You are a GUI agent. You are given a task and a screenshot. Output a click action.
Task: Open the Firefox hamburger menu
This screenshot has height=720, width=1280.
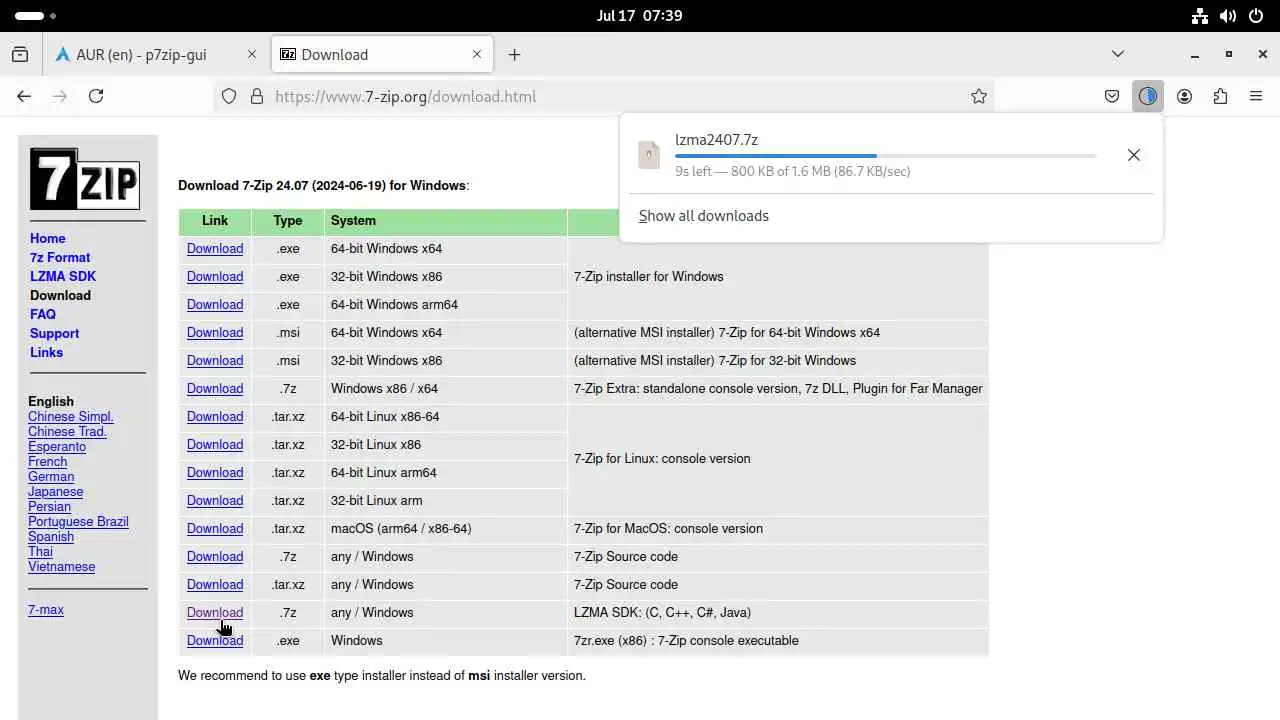point(1256,96)
